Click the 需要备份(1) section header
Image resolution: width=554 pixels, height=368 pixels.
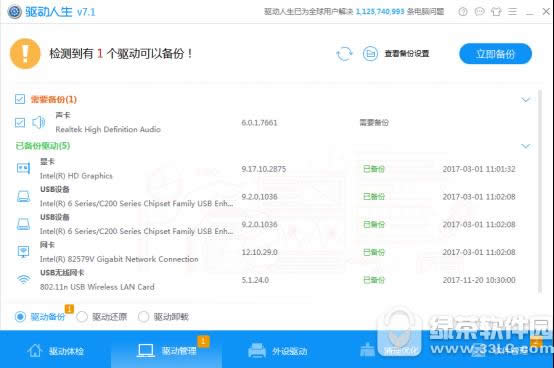click(x=54, y=99)
